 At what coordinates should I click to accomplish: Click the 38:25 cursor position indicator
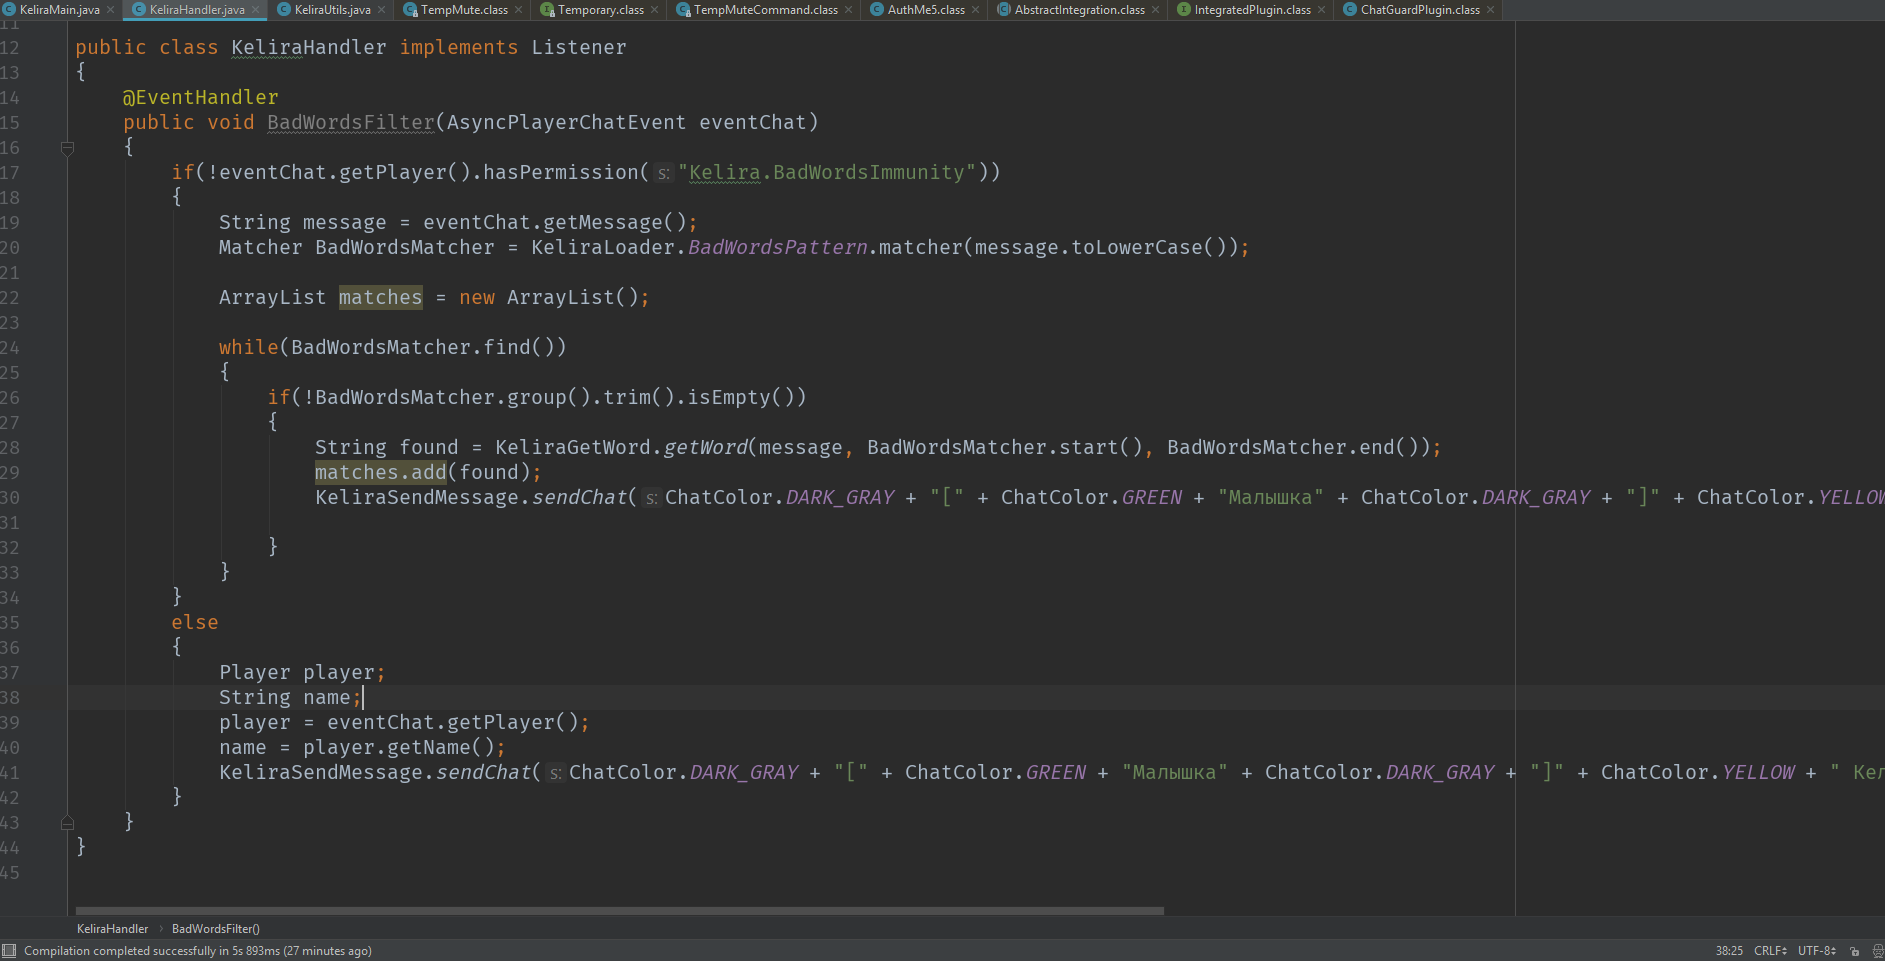[1729, 951]
